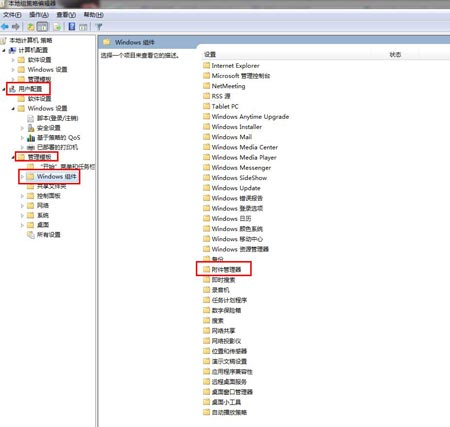
Task: Click the Export List toolbar icon
Action: 57,27
